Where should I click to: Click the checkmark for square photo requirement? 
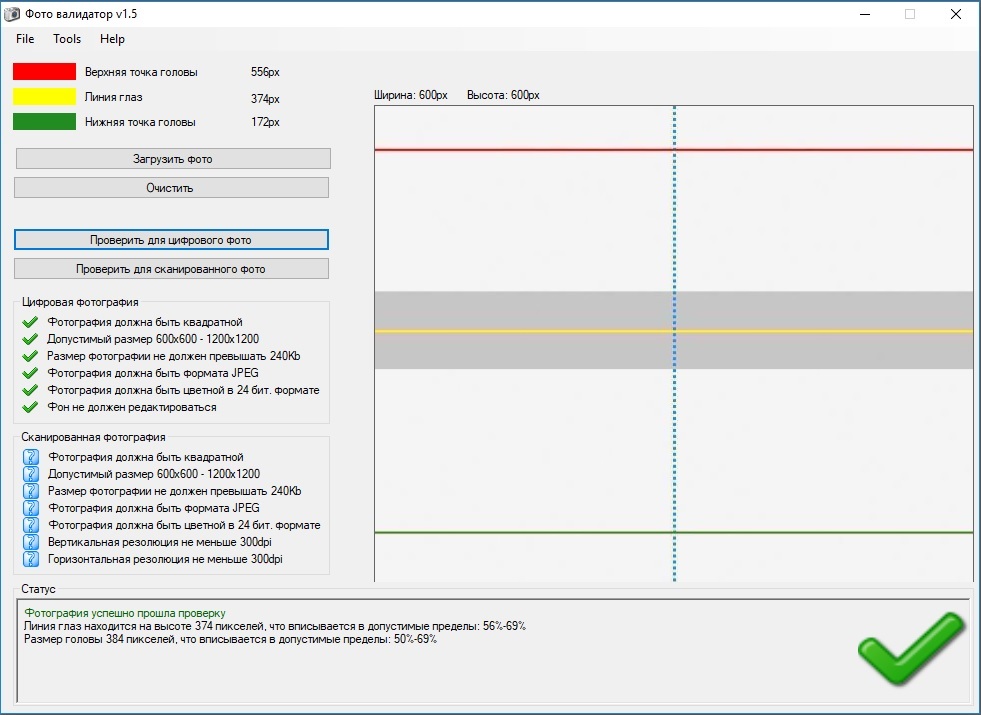click(x=30, y=323)
